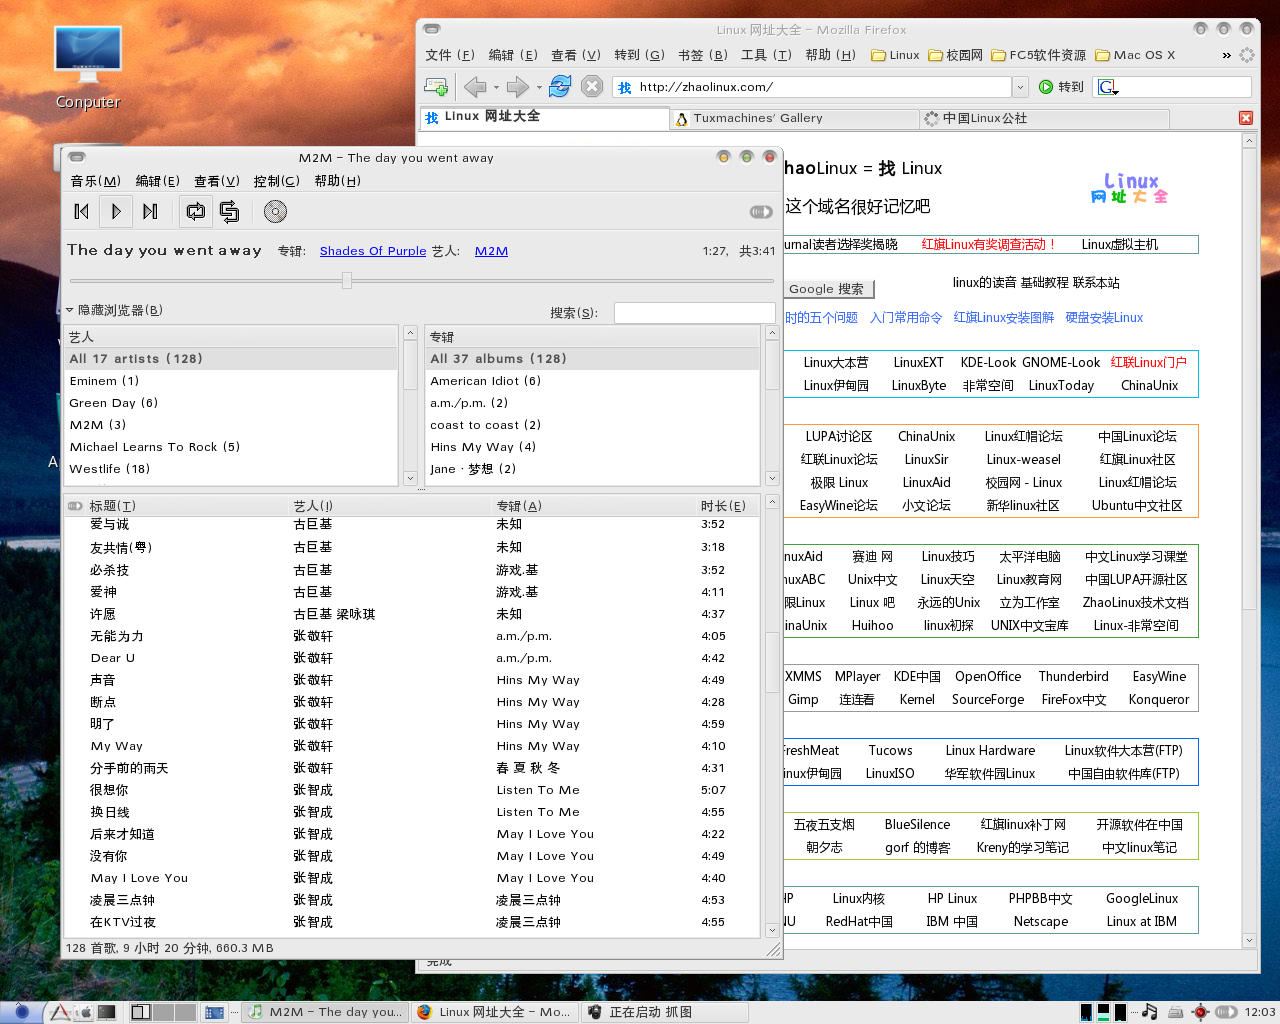Switch to Tuxmachines' Gallery tab
This screenshot has width=1280, height=1024.
(795, 118)
